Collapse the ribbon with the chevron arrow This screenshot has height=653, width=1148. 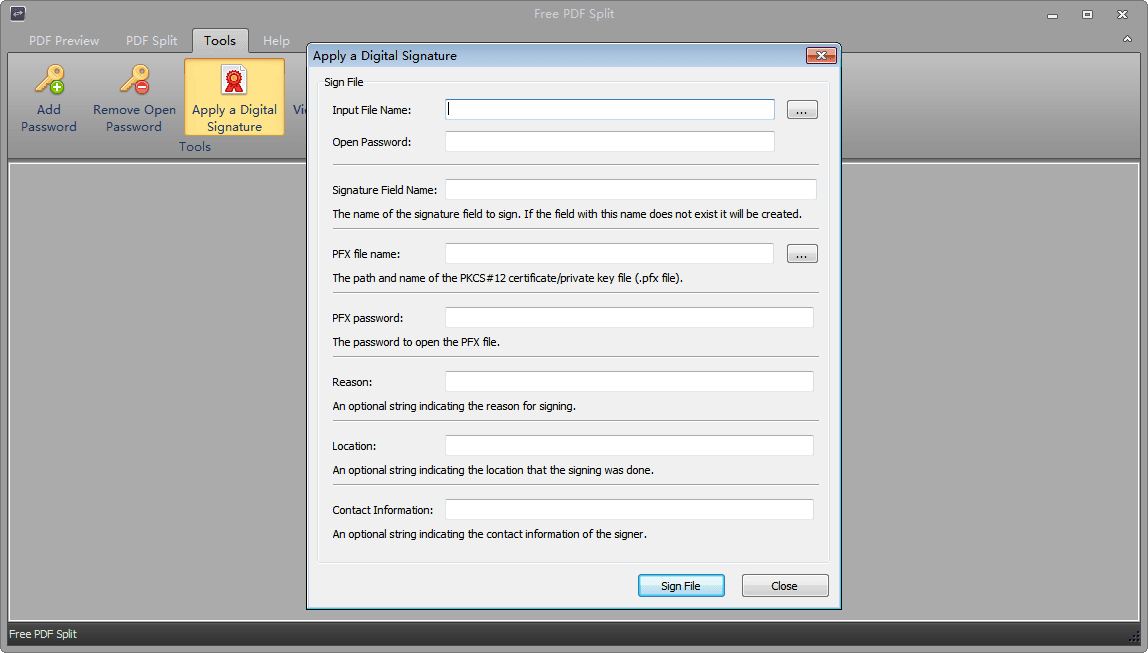tap(1128, 39)
